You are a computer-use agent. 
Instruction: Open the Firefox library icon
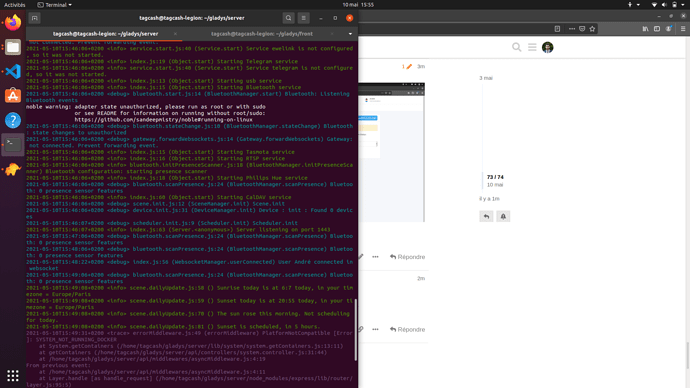tap(645, 29)
